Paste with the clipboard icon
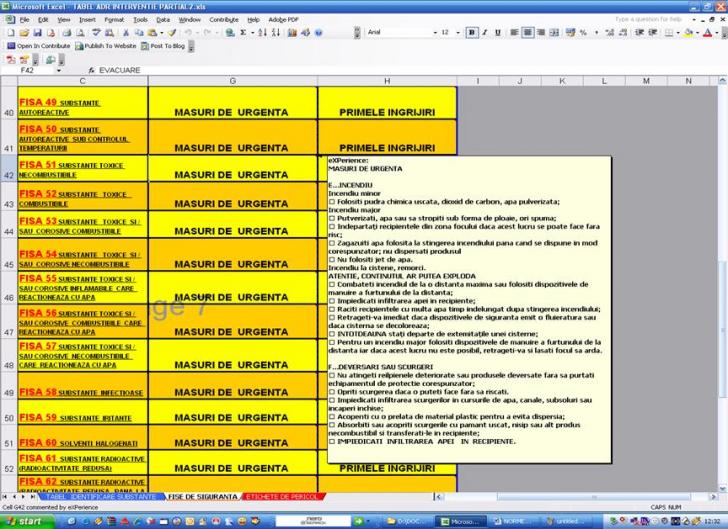The height and width of the screenshot is (529, 728). [x=152, y=33]
